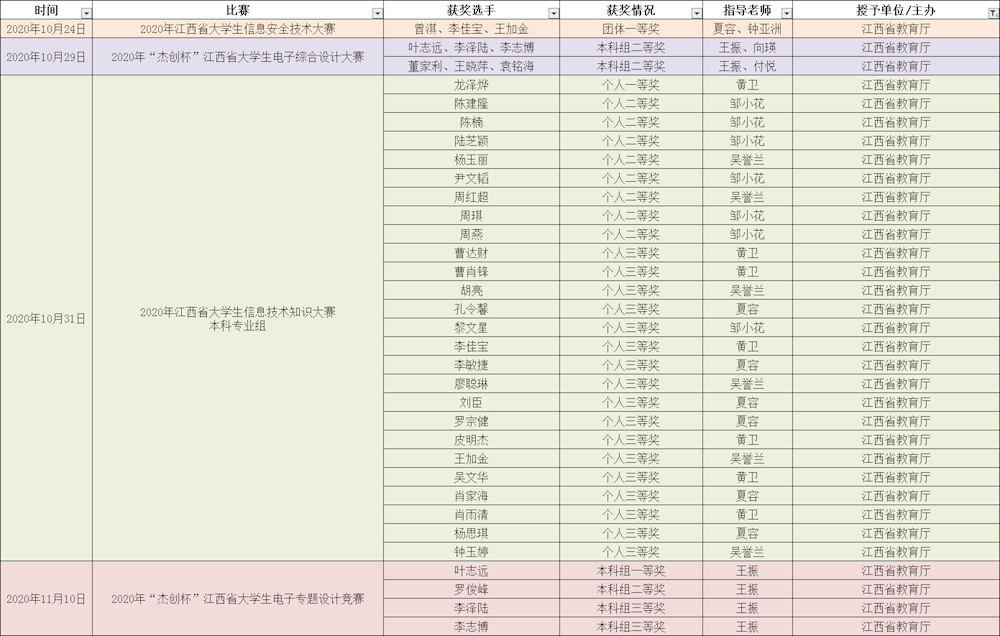Select the 夏容、钟亚洲 instructor cell

[747, 29]
